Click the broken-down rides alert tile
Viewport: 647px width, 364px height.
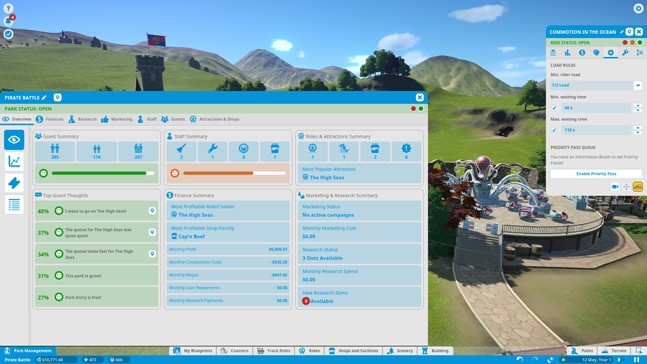[406, 151]
